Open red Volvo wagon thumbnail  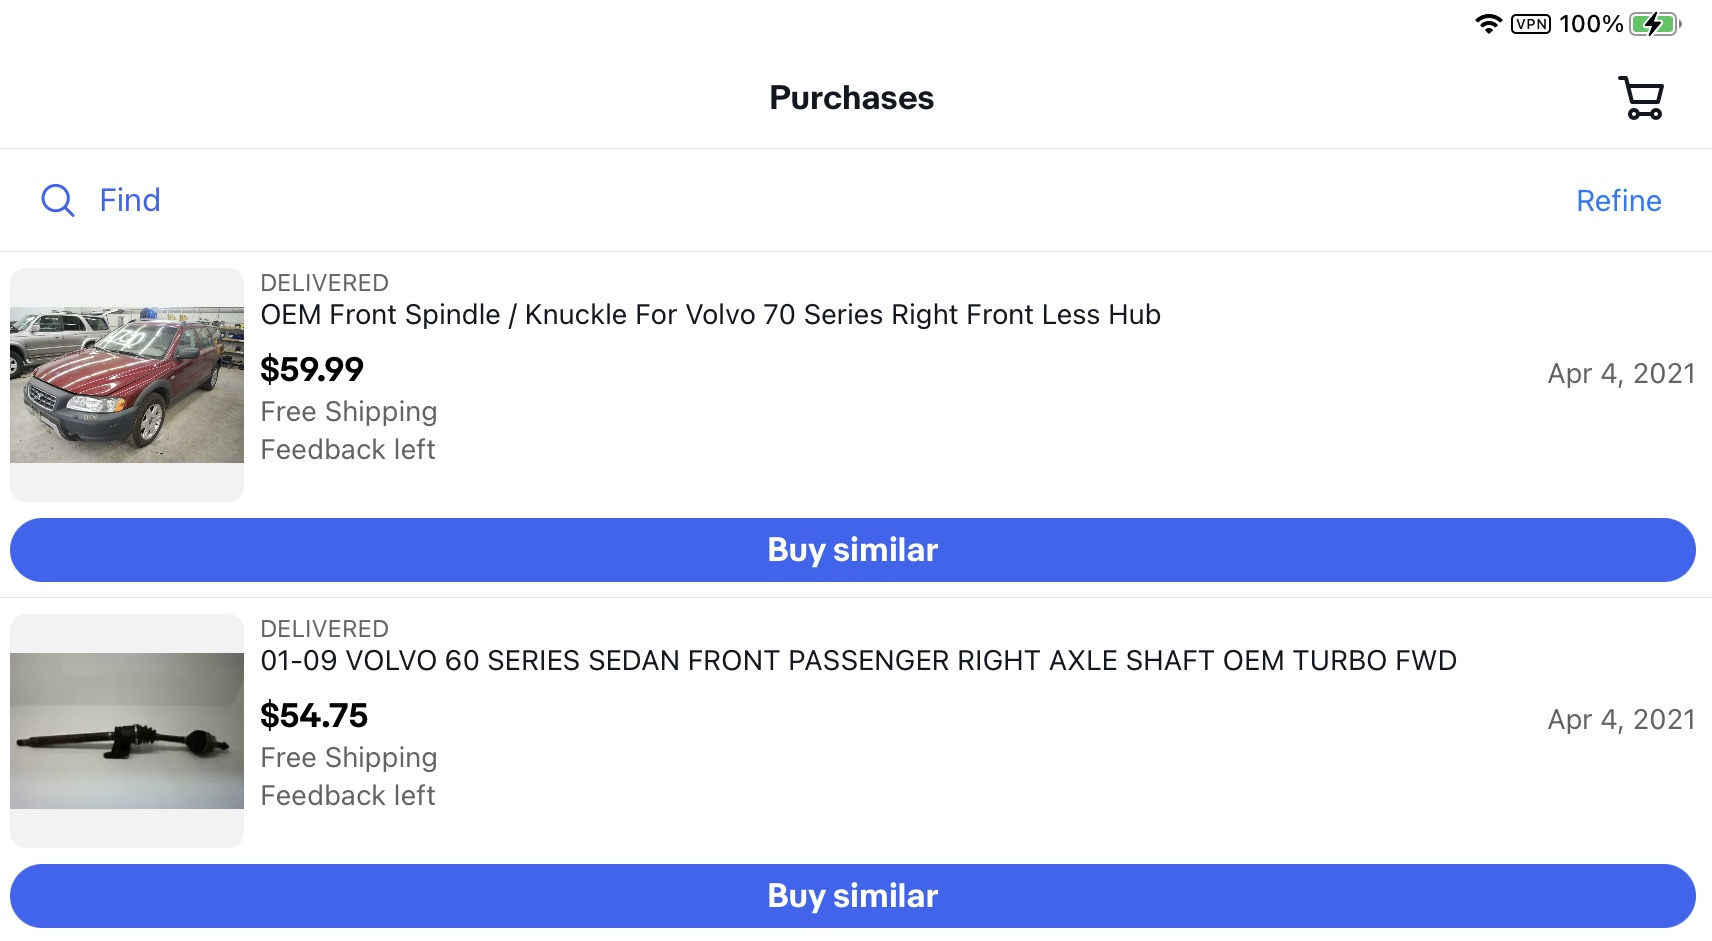pyautogui.click(x=127, y=385)
